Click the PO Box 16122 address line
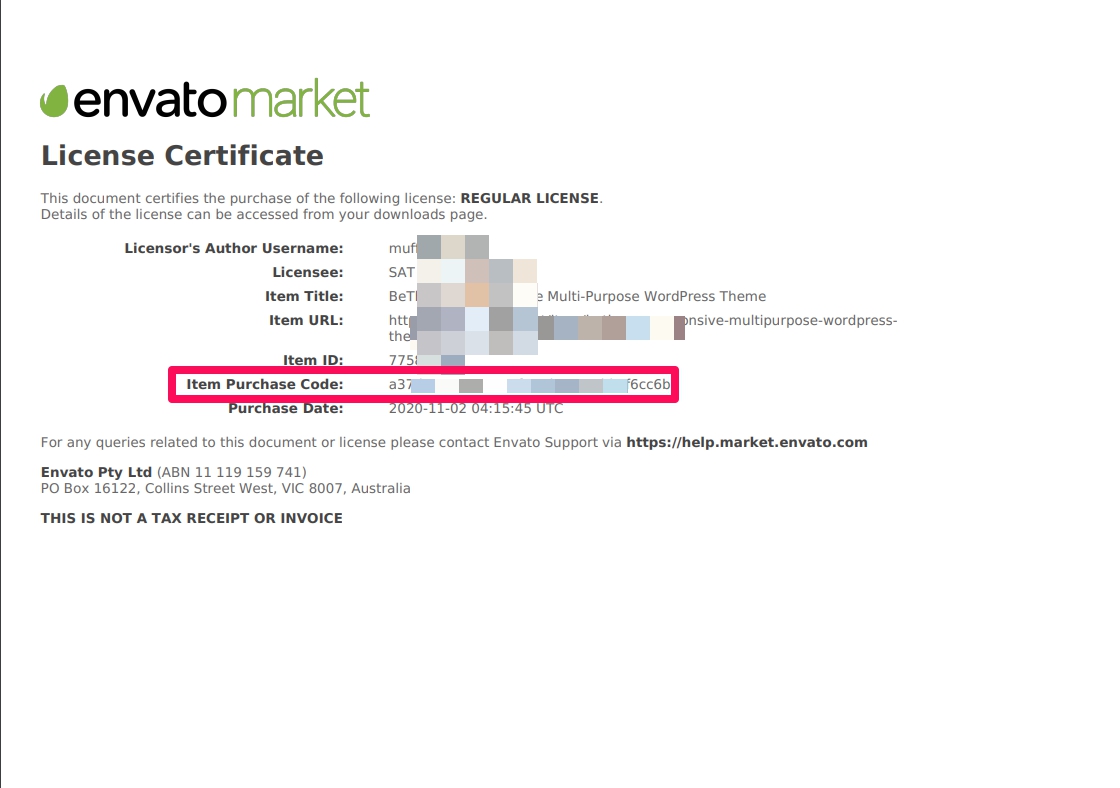This screenshot has height=788, width=1120. tap(226, 489)
